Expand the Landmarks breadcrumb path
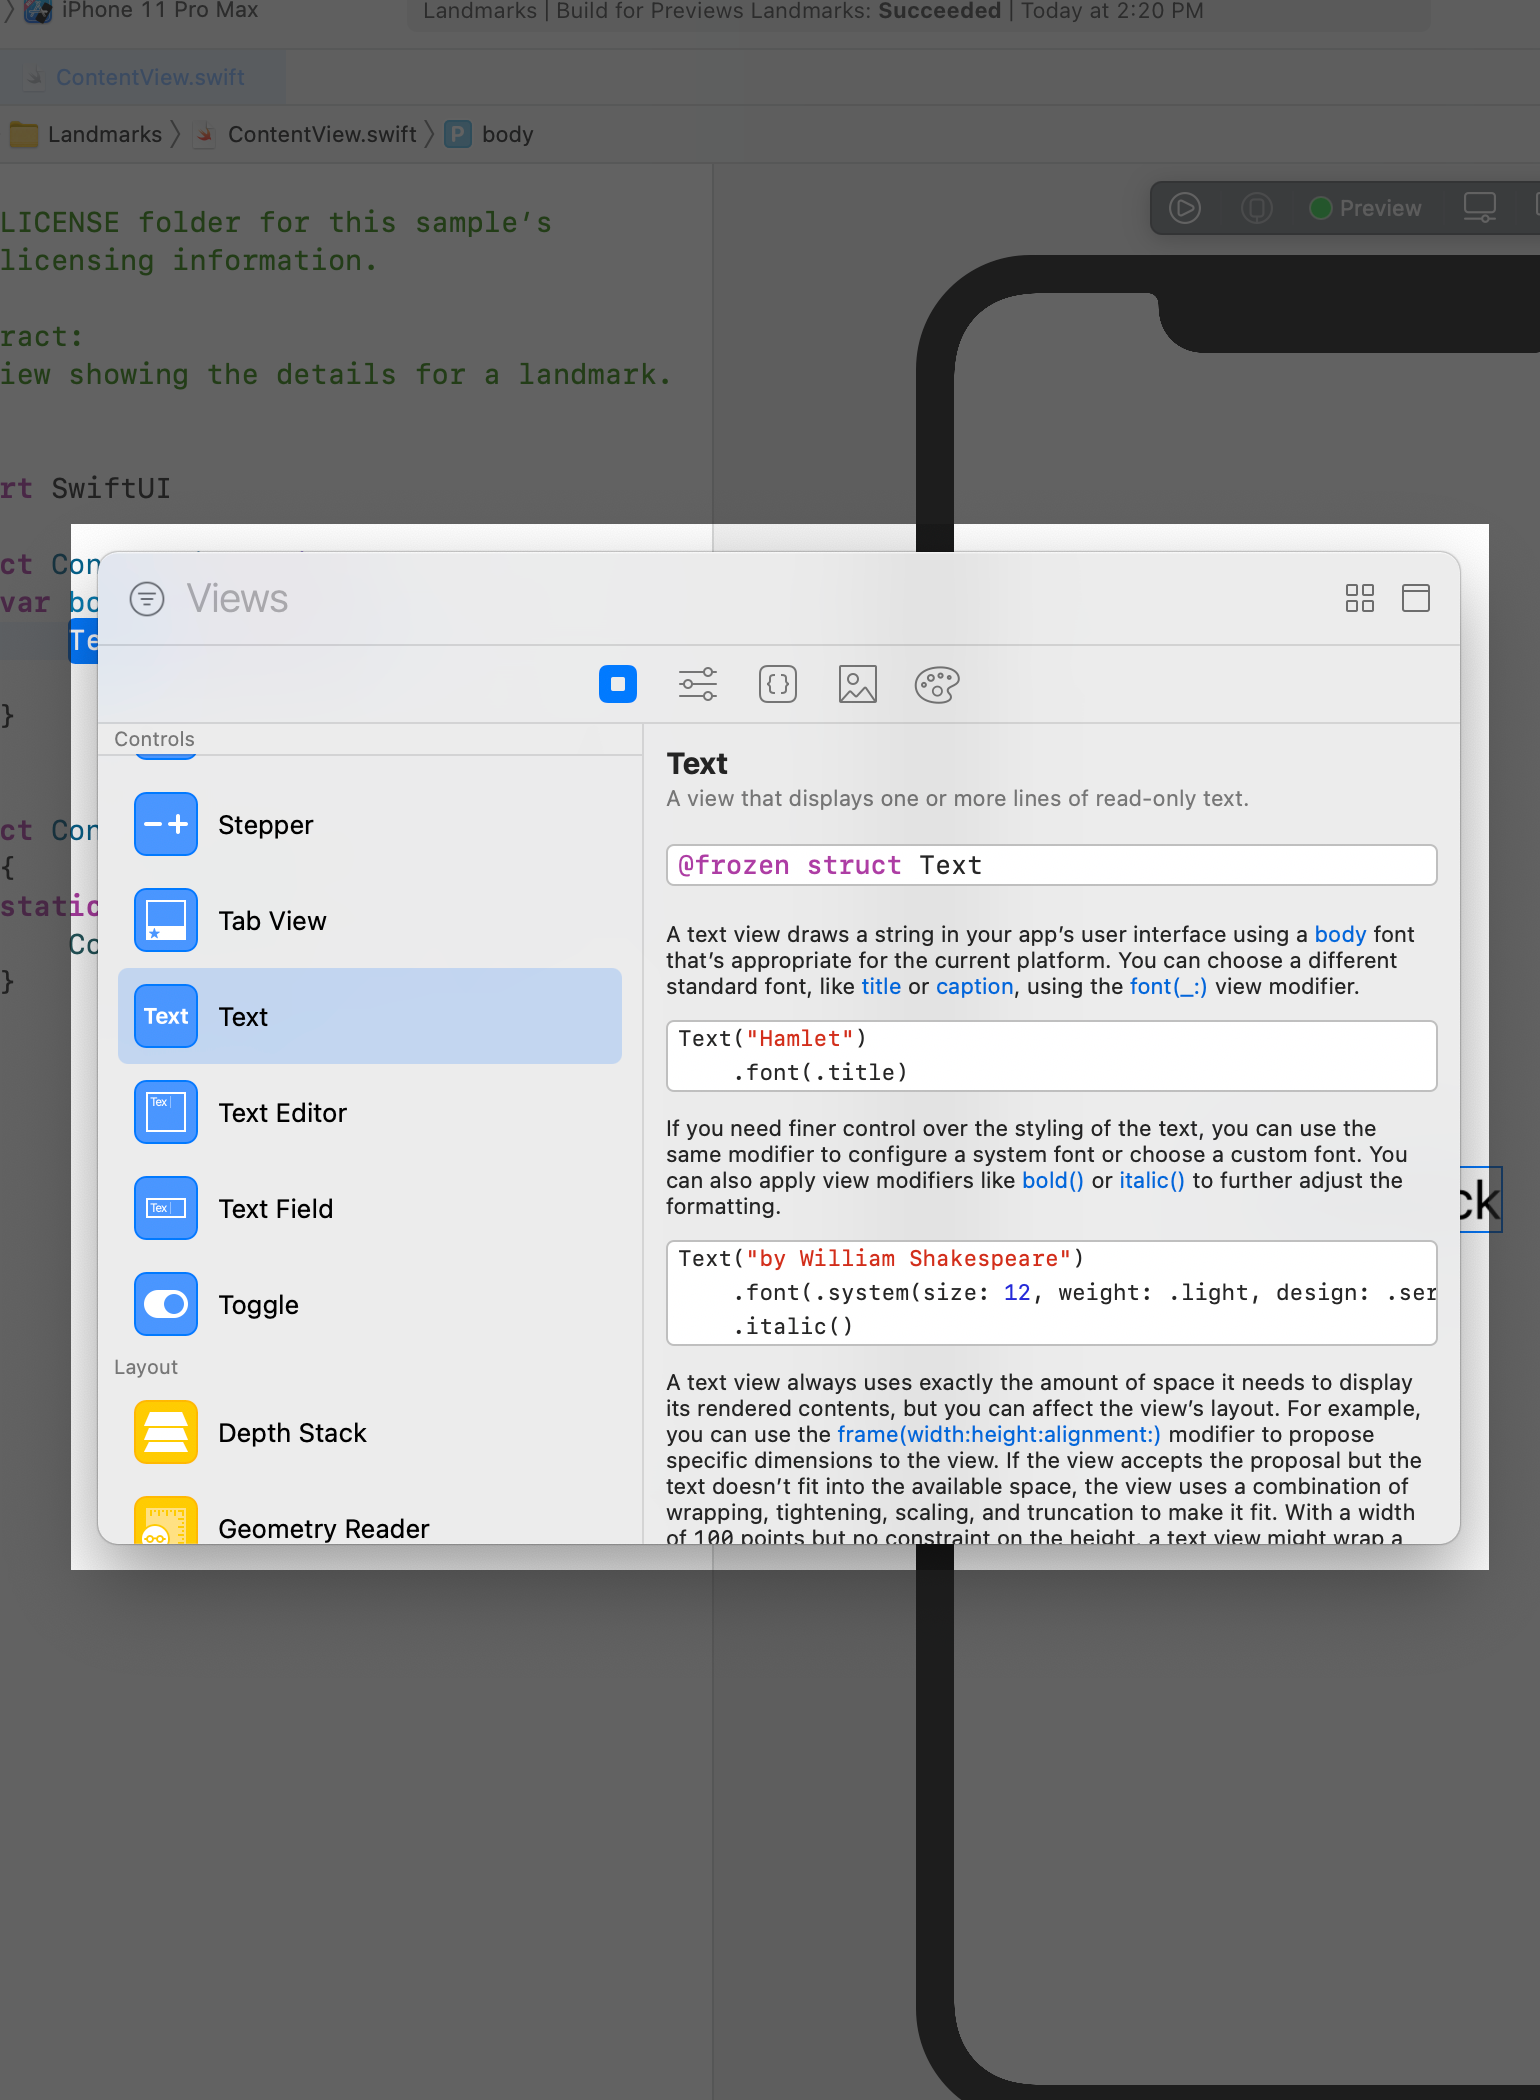 [x=104, y=134]
